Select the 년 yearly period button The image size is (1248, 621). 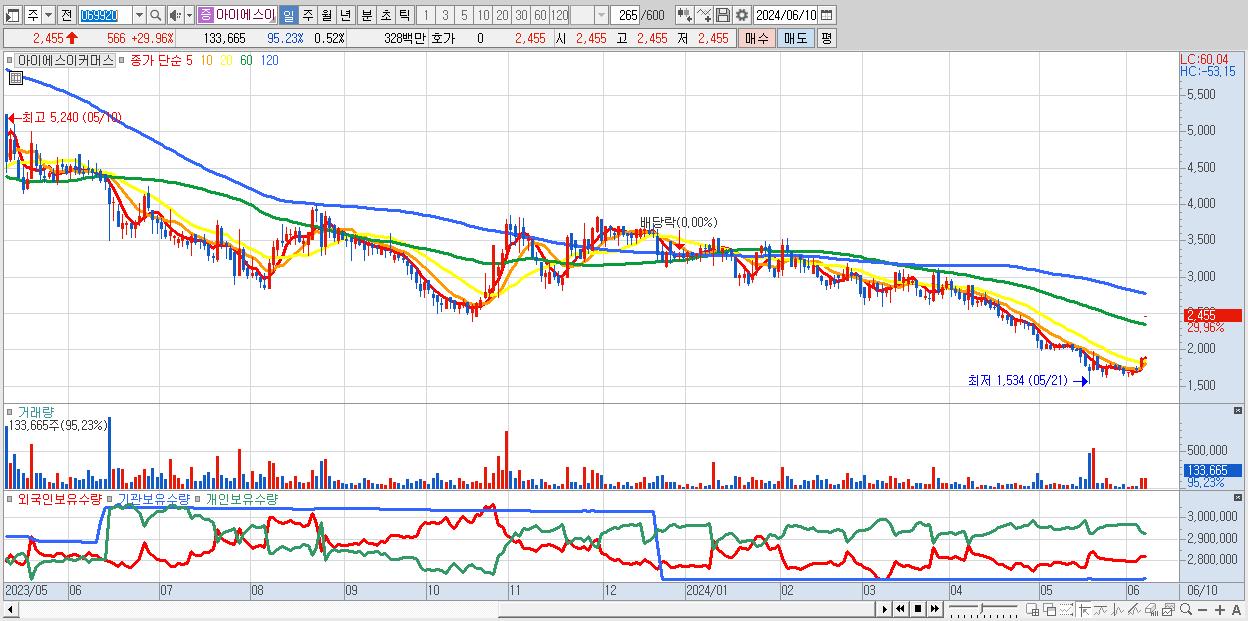pyautogui.click(x=345, y=15)
